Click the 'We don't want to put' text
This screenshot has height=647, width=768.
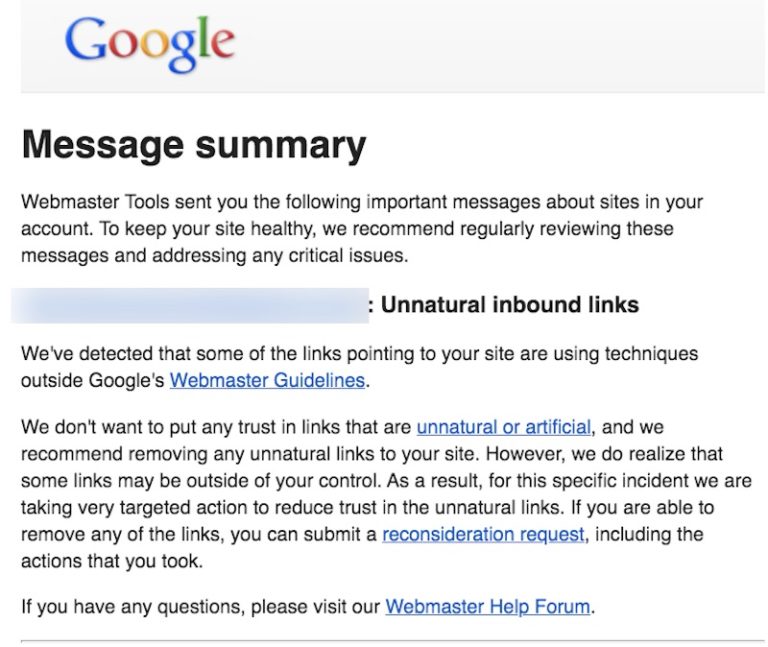pyautogui.click(x=110, y=427)
